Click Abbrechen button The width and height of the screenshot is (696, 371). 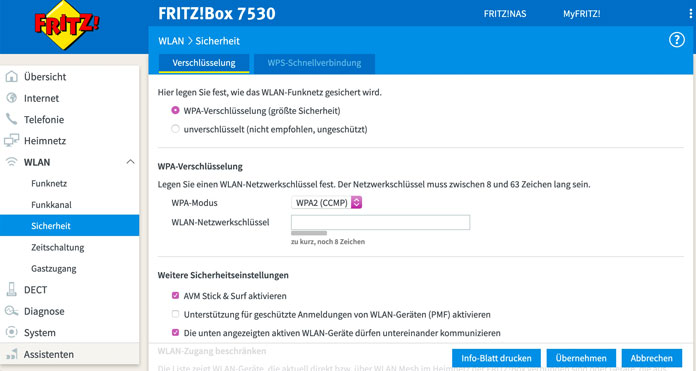click(652, 358)
